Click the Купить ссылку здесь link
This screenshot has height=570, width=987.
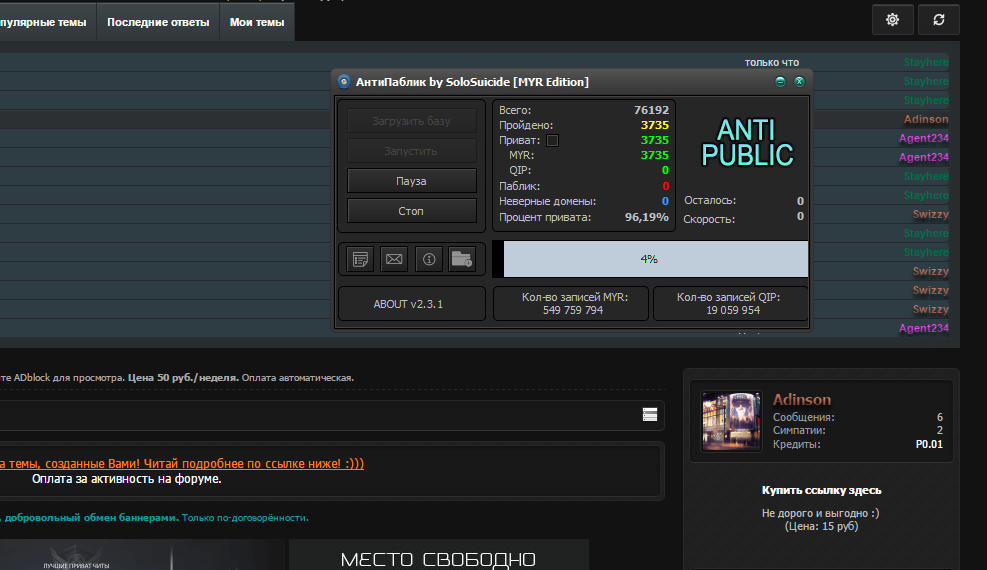point(821,490)
